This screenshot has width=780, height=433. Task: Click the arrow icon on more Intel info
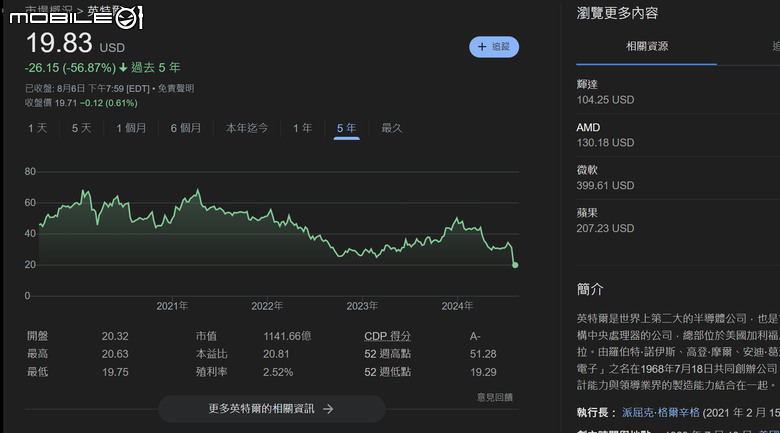(x=328, y=409)
